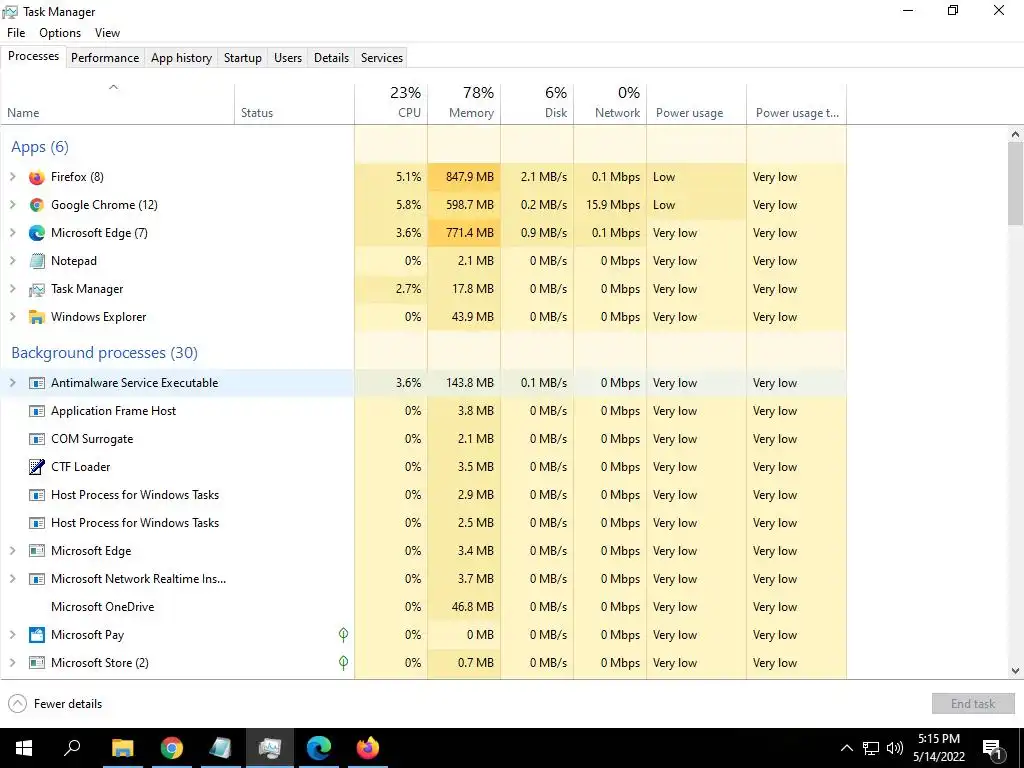Click the taskbar volume speaker icon
The image size is (1024, 768).
point(895,748)
